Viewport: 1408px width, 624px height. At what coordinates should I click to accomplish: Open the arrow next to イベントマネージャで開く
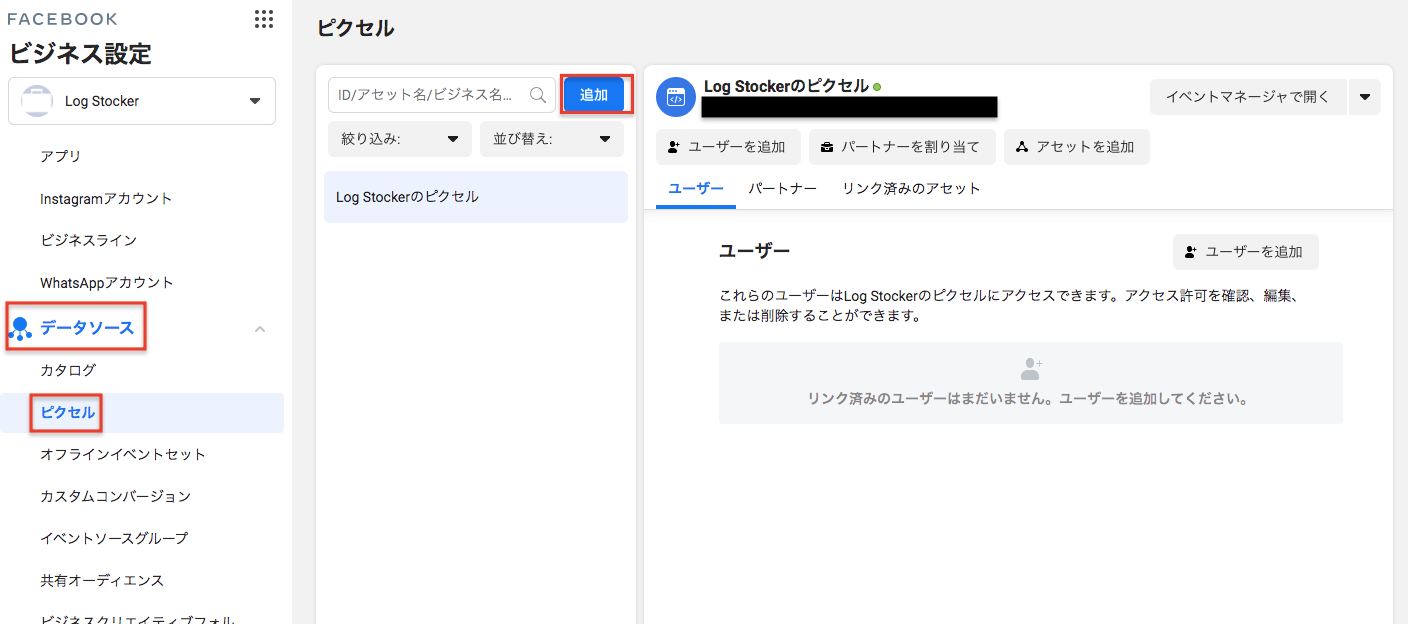(x=1365, y=97)
